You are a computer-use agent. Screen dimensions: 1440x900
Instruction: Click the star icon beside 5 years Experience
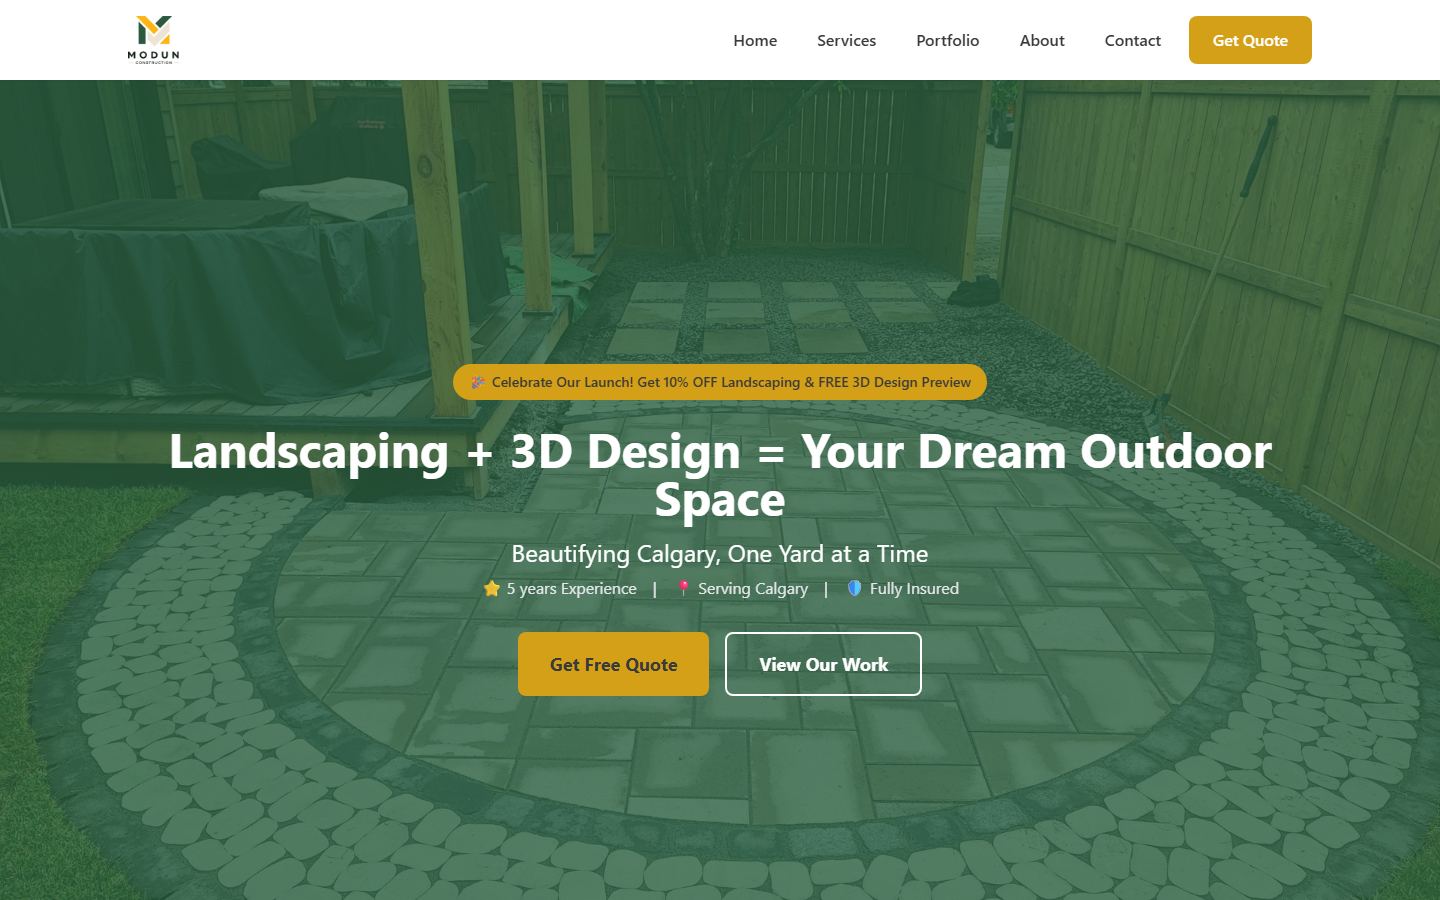tap(491, 589)
